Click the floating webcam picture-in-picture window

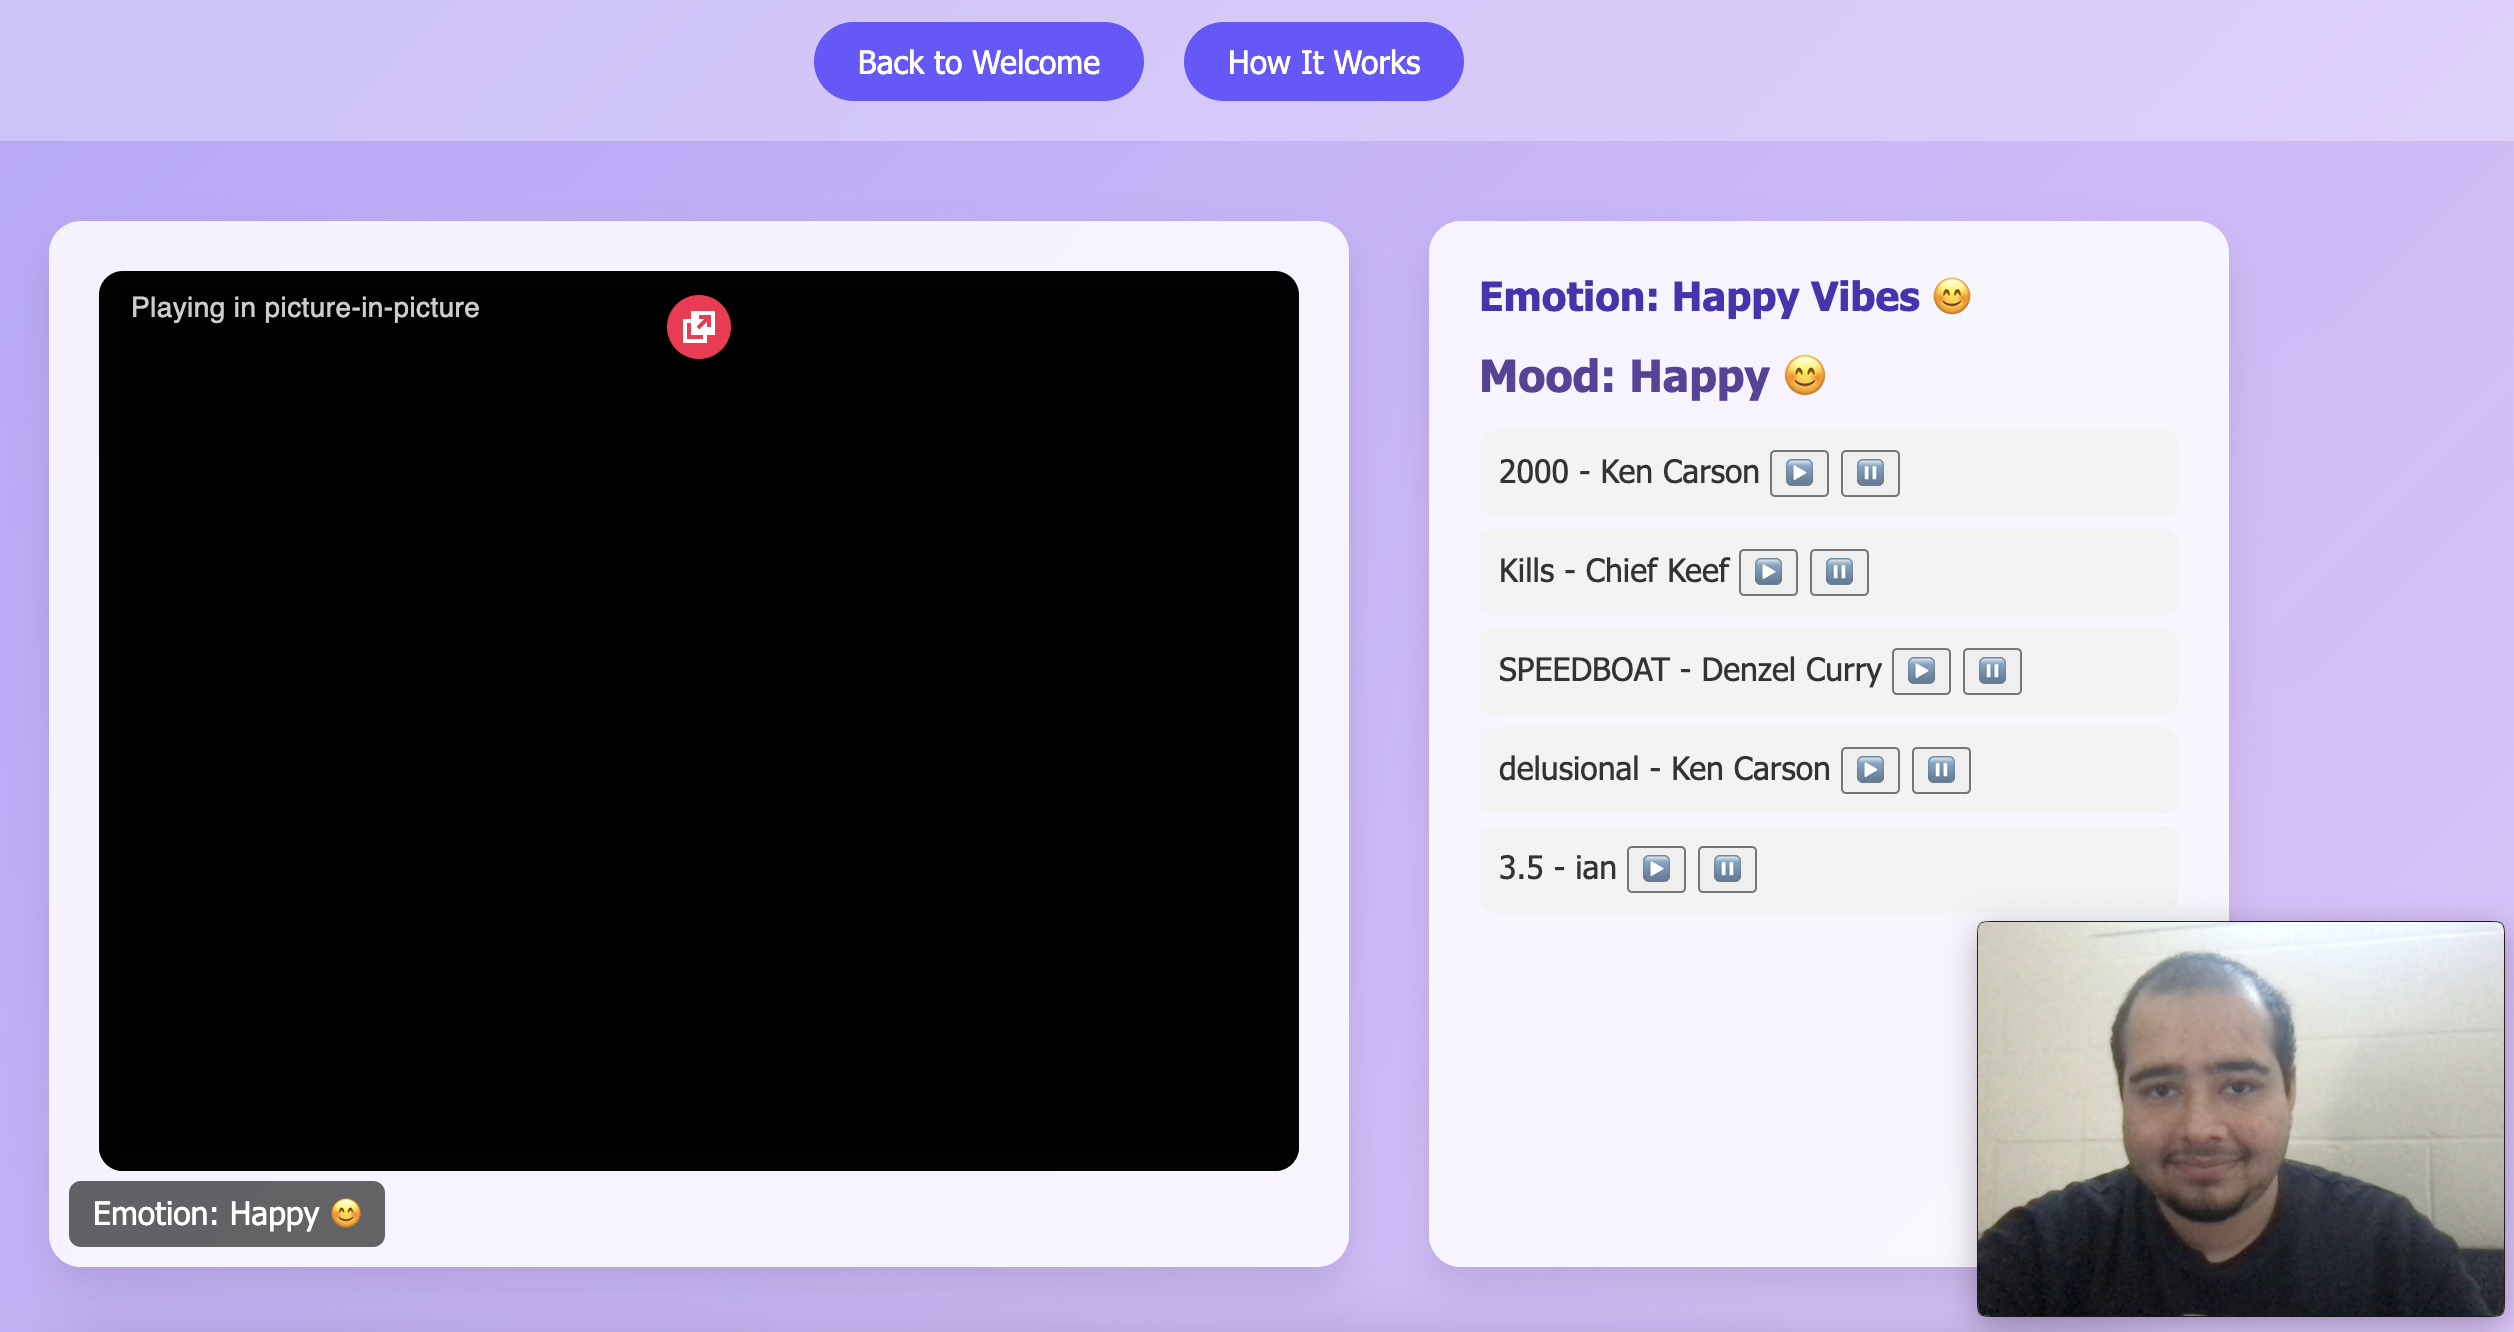[x=2239, y=1118]
